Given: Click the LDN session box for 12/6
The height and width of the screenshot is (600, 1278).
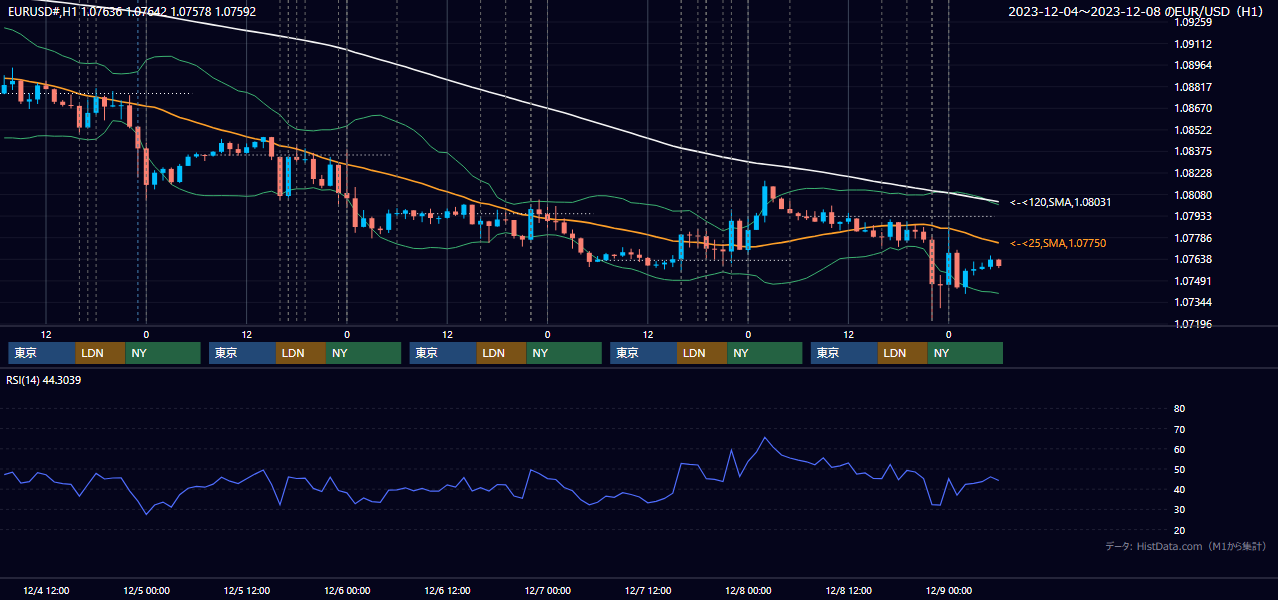Looking at the screenshot, I should click(502, 353).
